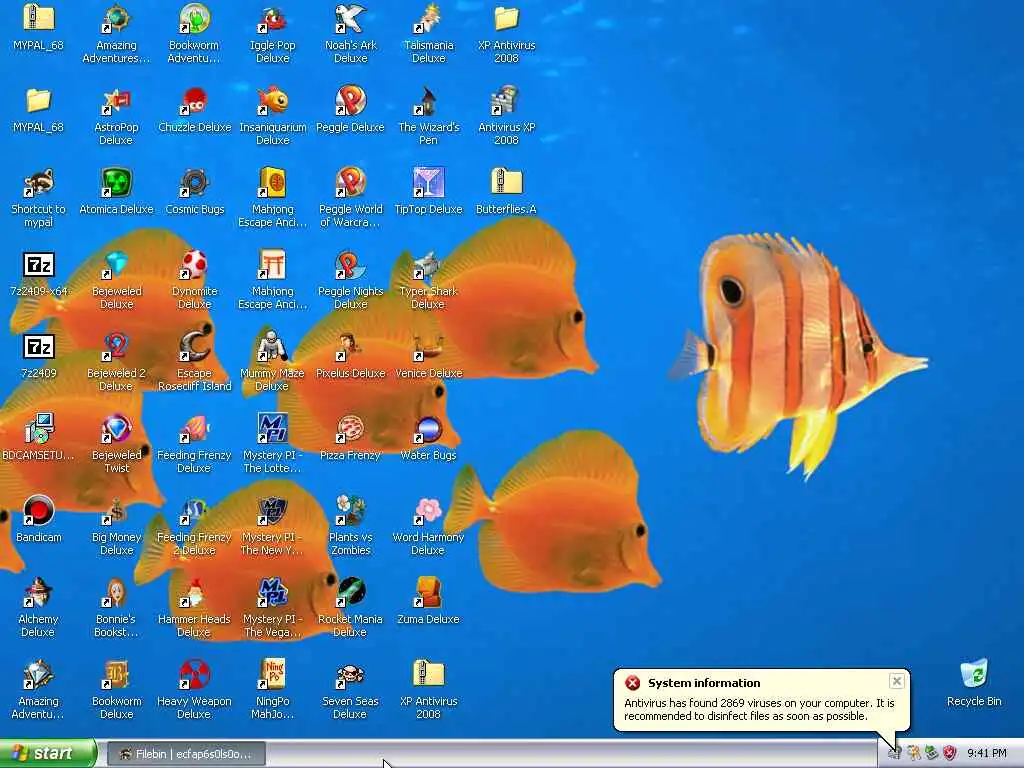The height and width of the screenshot is (768, 1024).
Task: Launch Feeding Frenzy Deluxe icon
Action: 194,429
